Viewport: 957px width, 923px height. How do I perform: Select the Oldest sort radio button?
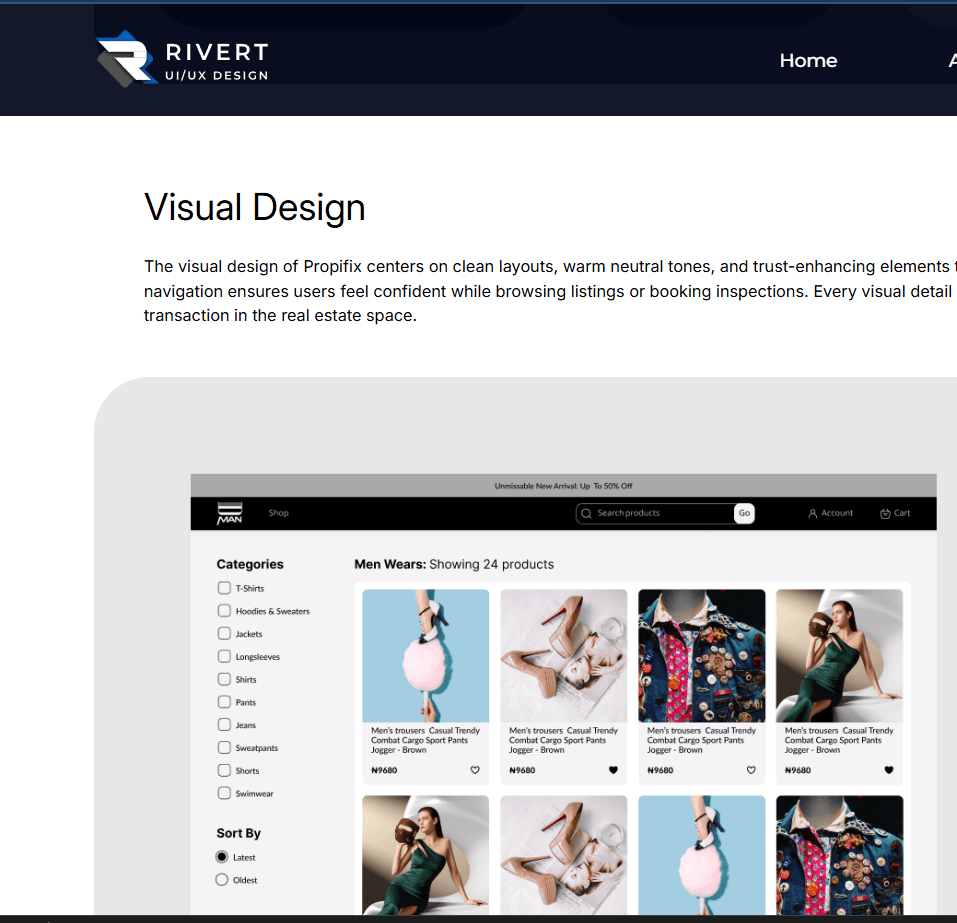tap(222, 880)
